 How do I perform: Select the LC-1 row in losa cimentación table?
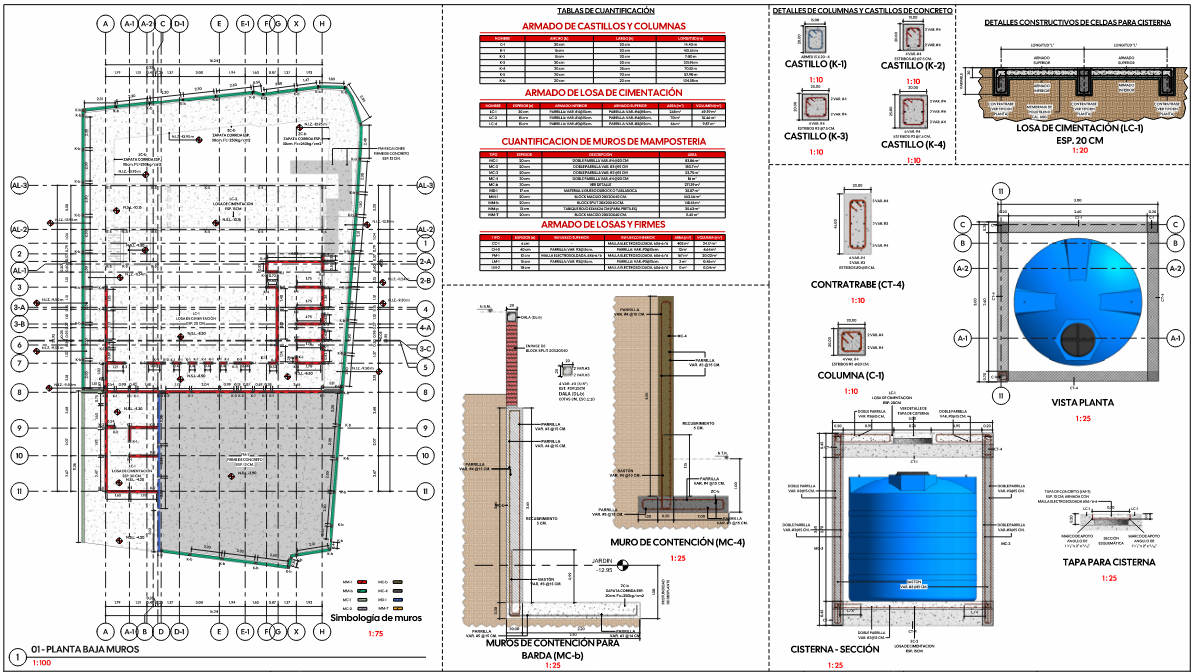(602, 112)
